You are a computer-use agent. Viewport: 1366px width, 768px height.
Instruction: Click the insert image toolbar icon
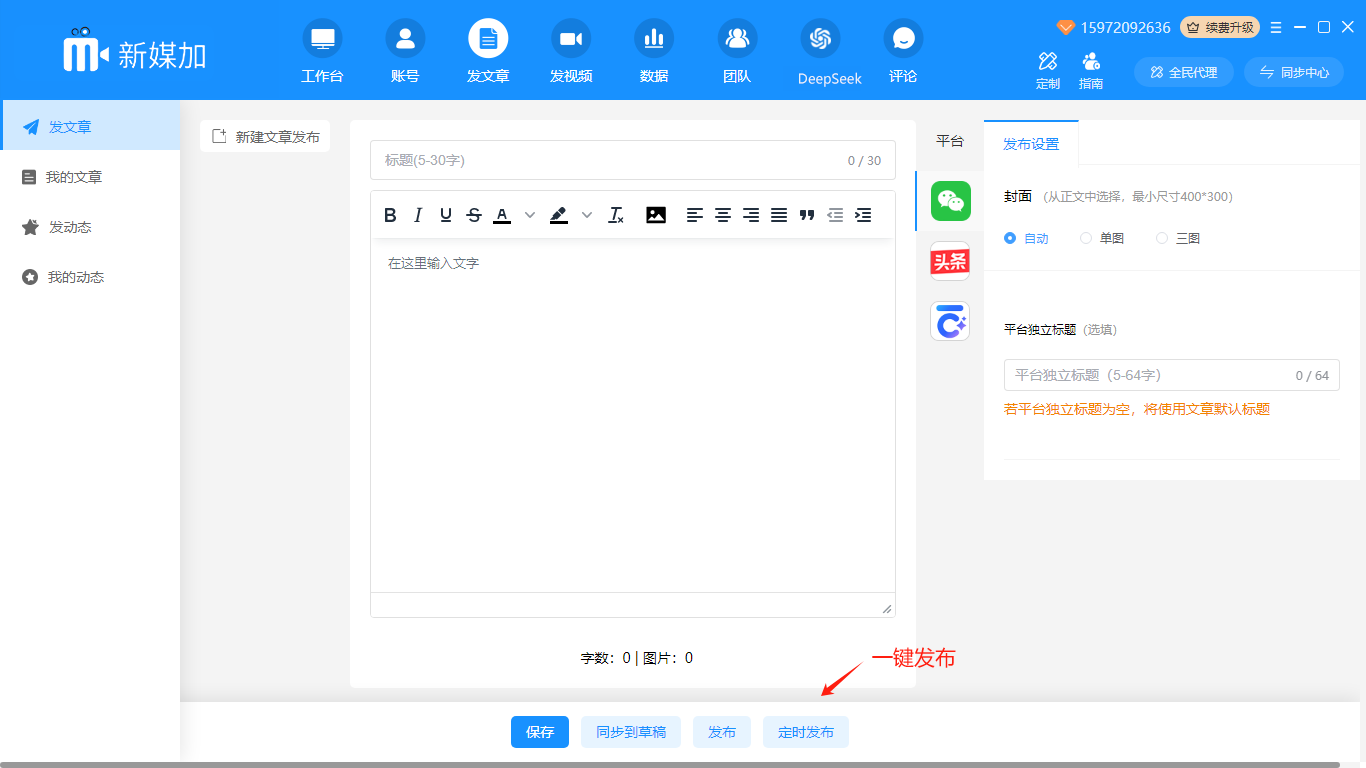click(656, 215)
